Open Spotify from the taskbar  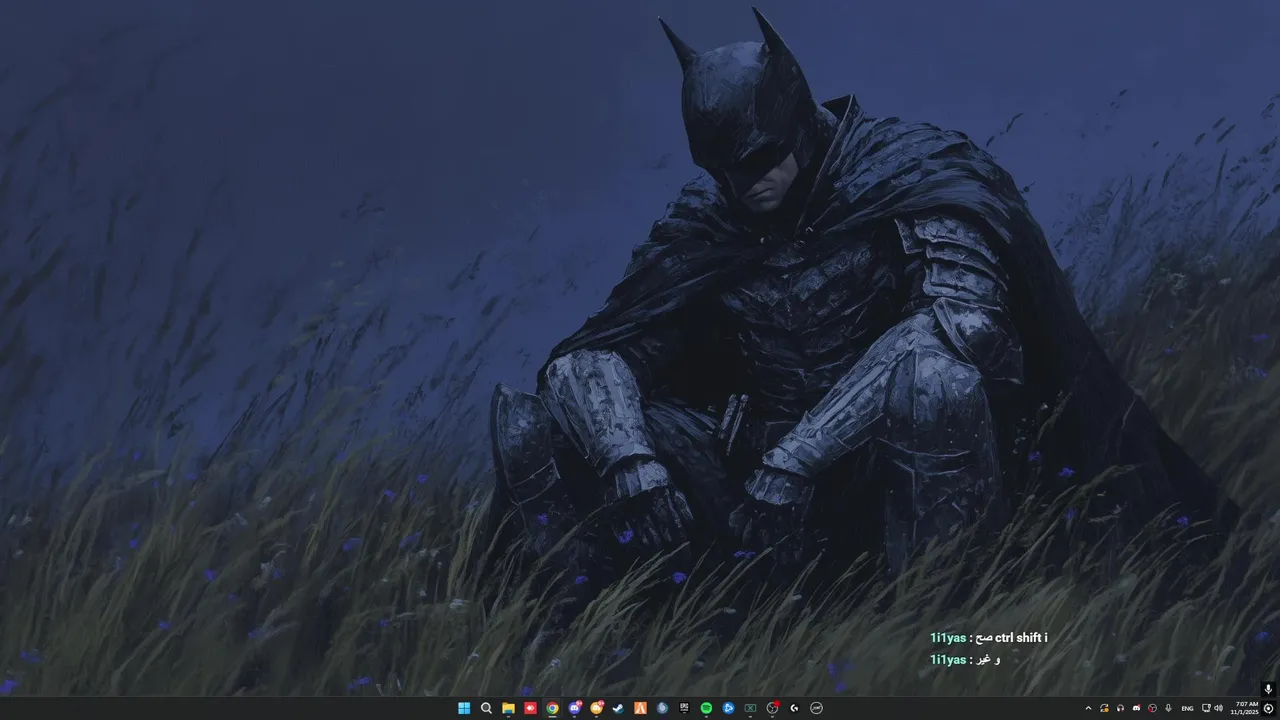(x=706, y=708)
